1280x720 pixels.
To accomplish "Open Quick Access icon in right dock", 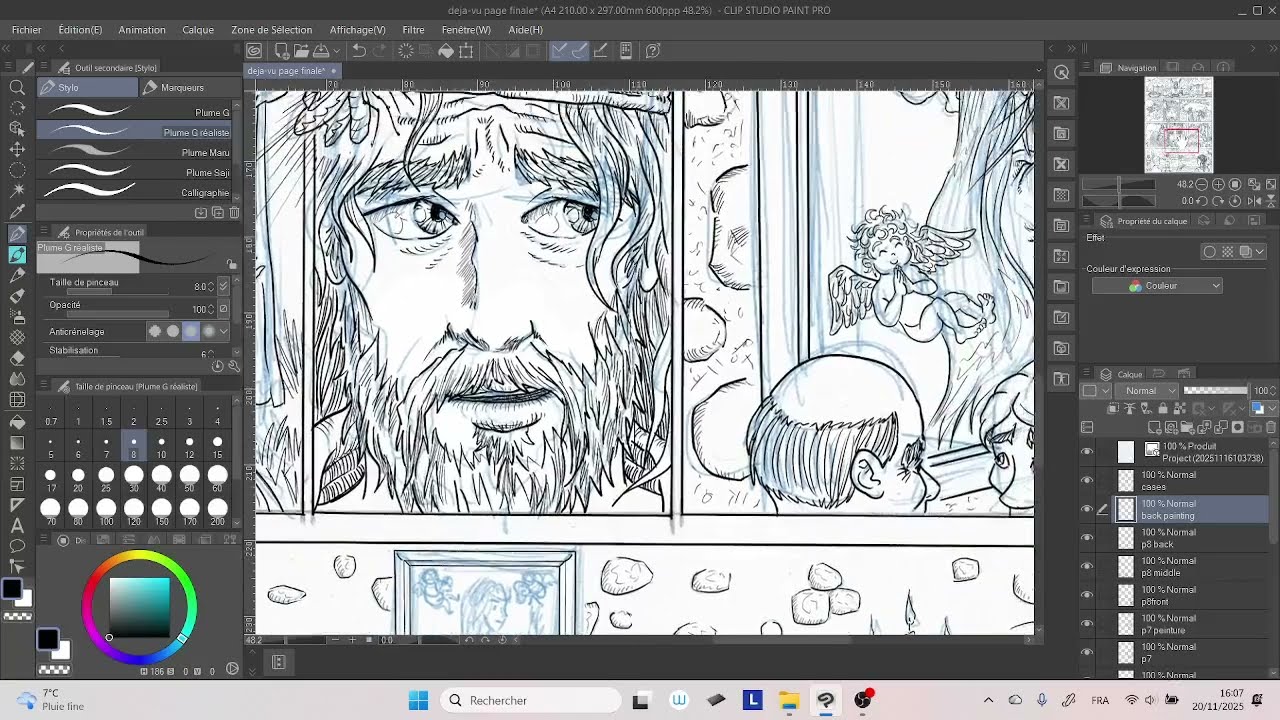I will click(x=1062, y=72).
